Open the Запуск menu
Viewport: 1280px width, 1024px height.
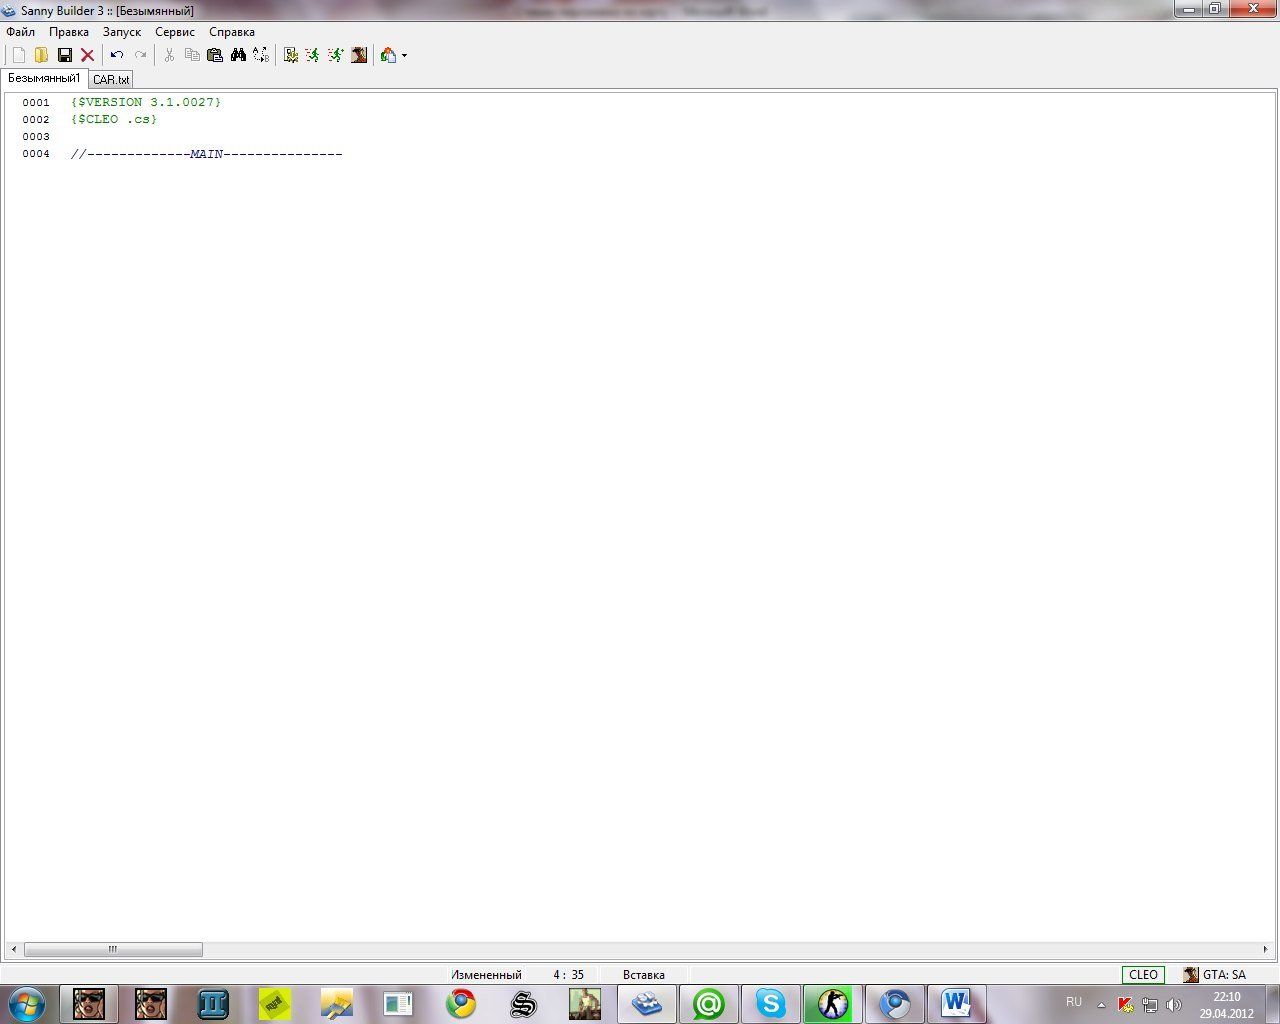coord(122,32)
